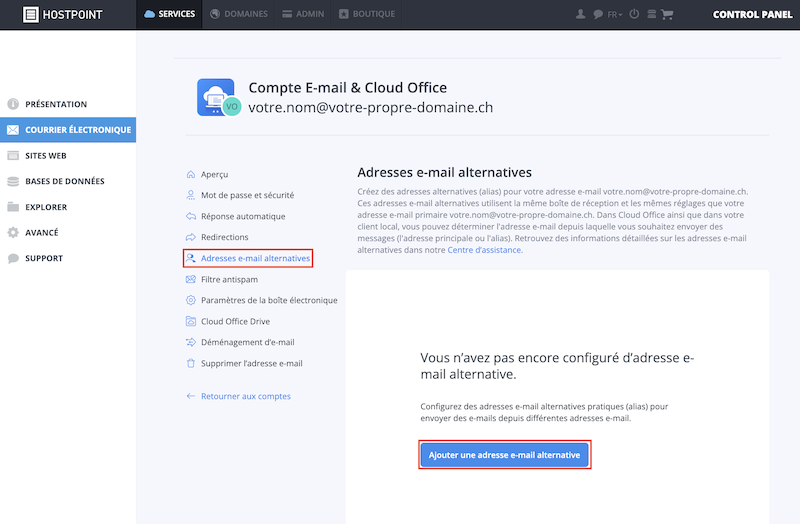The width and height of the screenshot is (800, 524).
Task: Click the gear icon for Paramètres de la boîte
Action: click(191, 300)
